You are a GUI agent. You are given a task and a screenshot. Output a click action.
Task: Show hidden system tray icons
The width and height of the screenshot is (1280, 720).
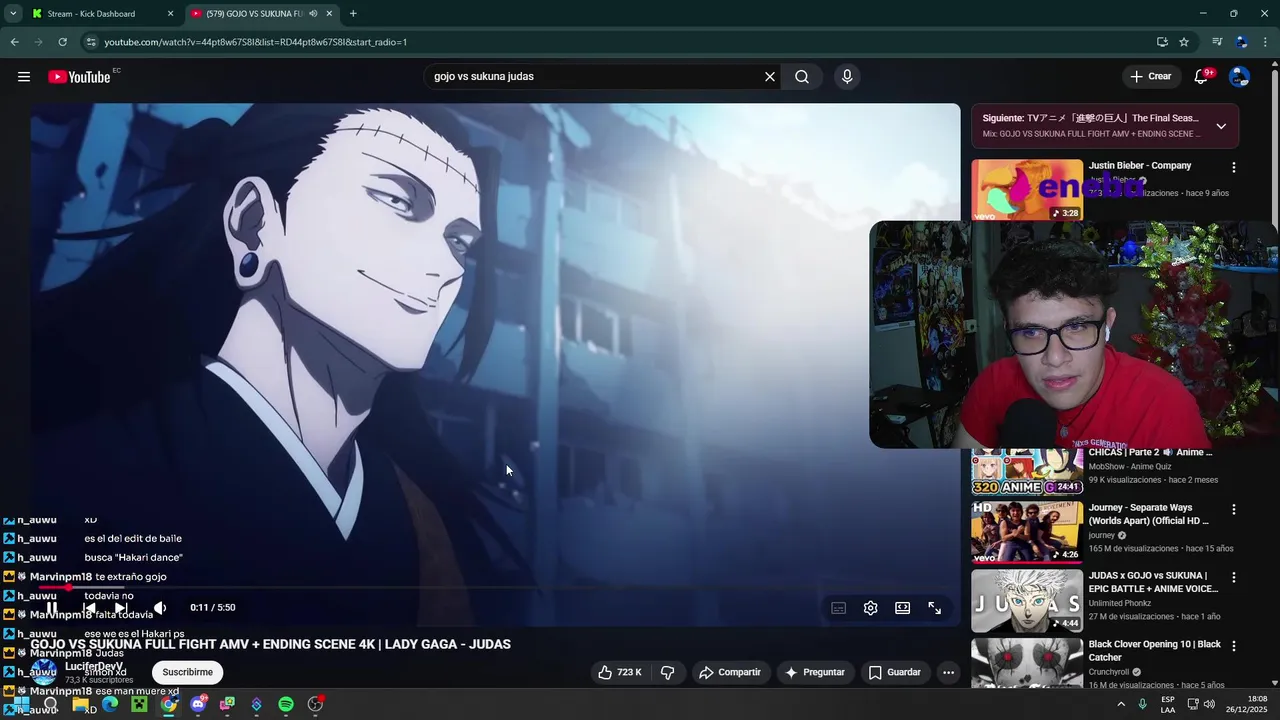1121,705
